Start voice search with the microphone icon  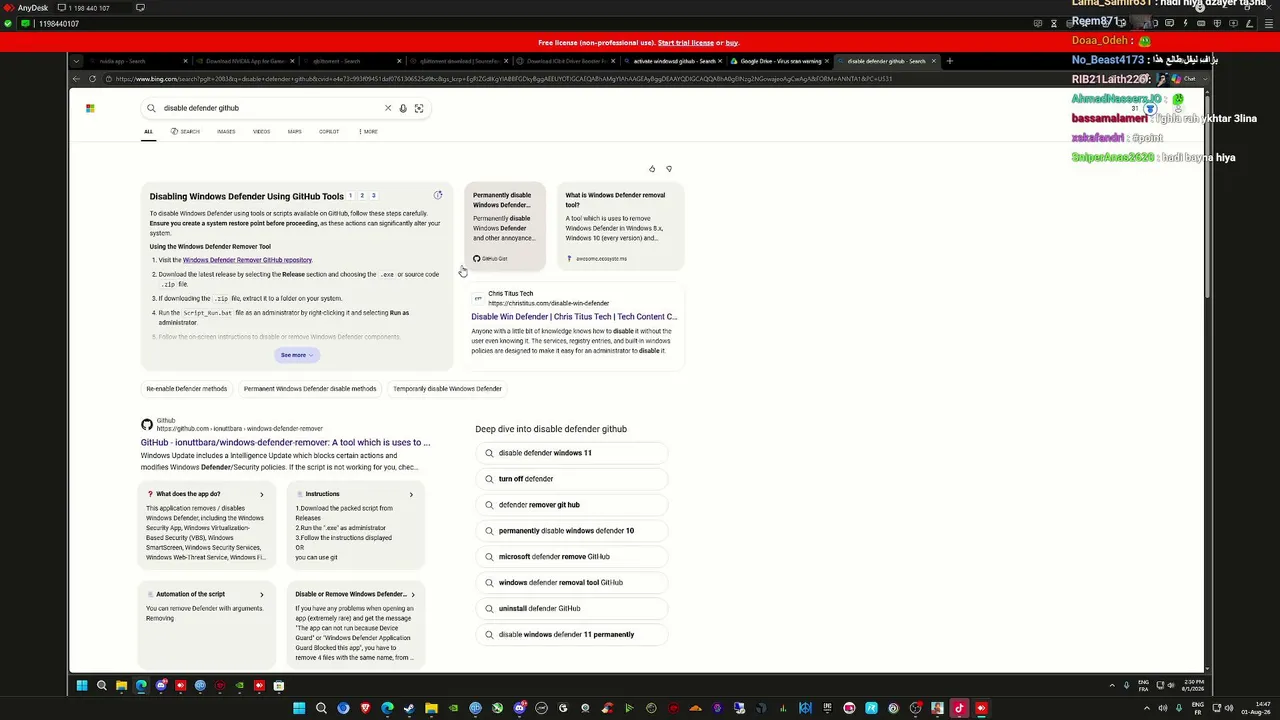[x=403, y=108]
